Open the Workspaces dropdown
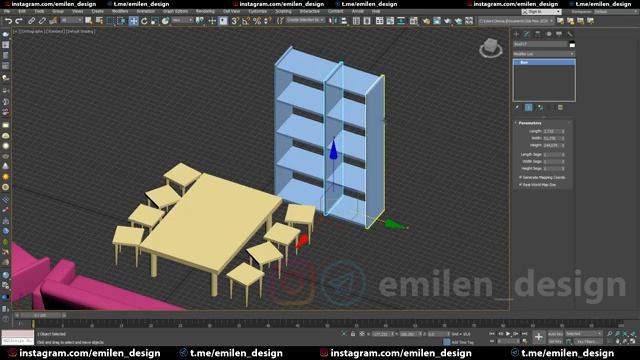This screenshot has width=640, height=360. click(x=616, y=12)
